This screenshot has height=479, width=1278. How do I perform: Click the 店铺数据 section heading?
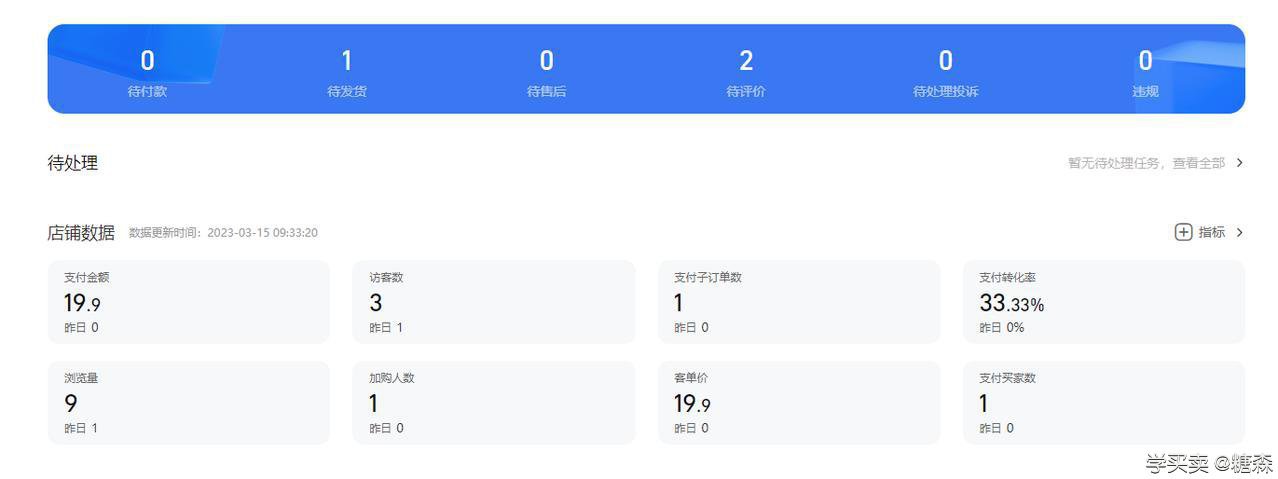point(81,232)
